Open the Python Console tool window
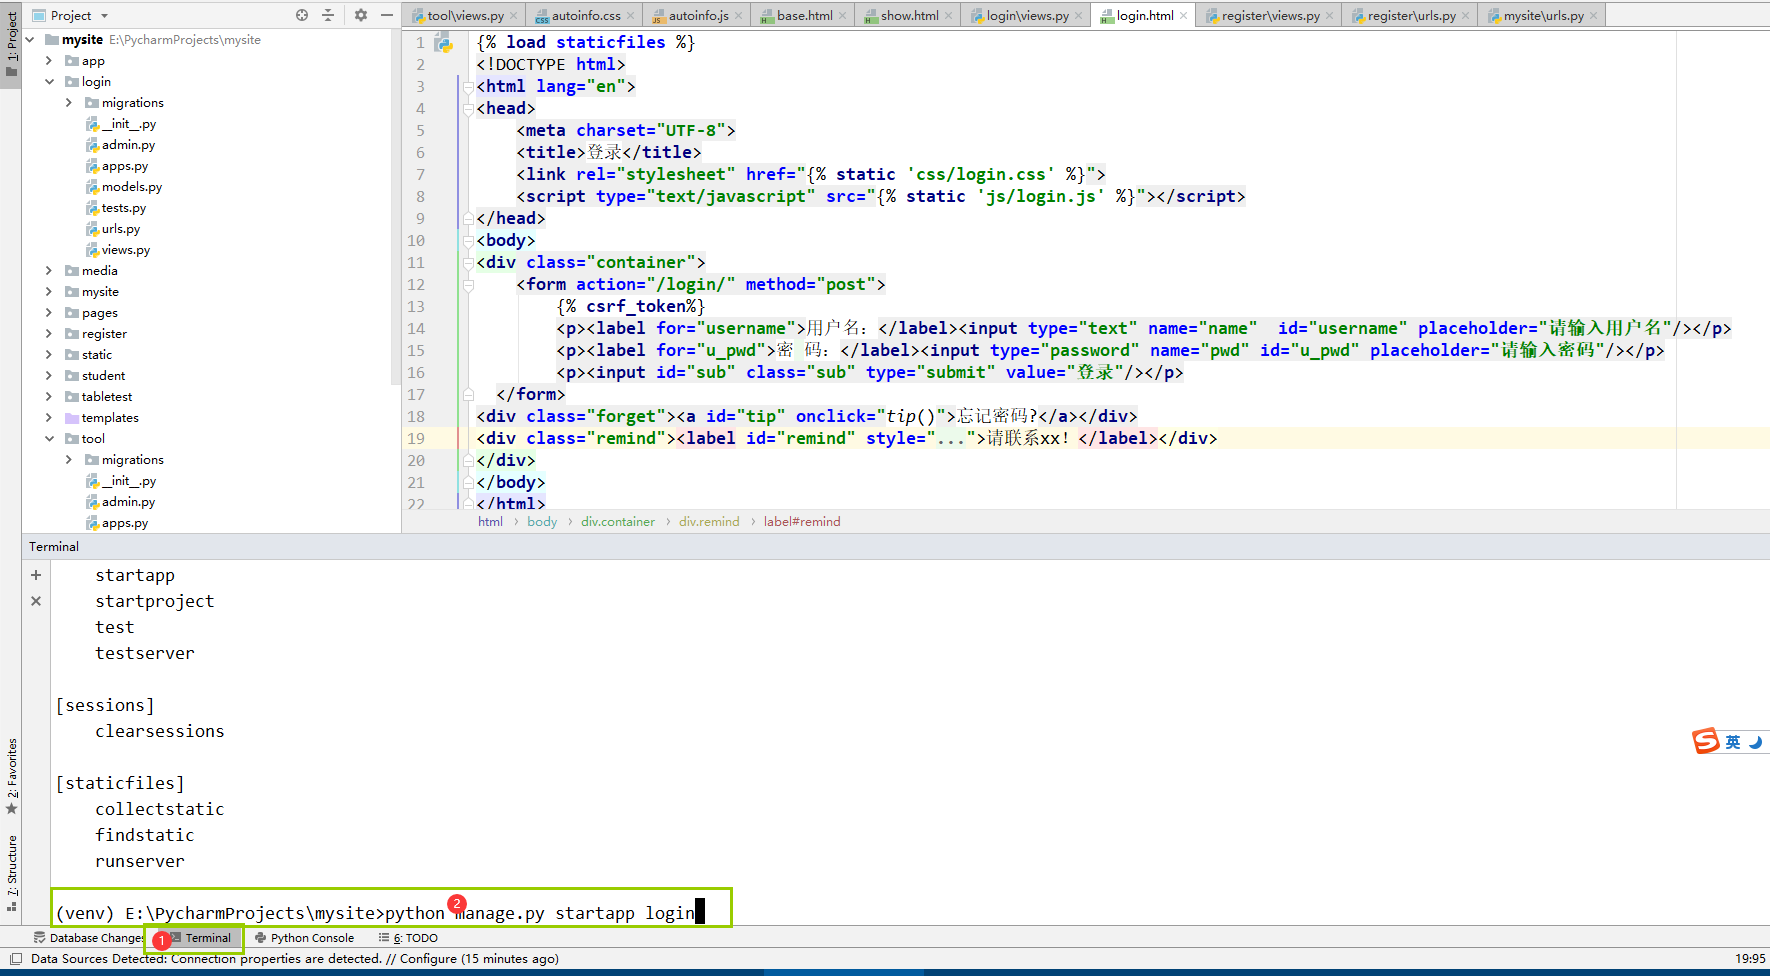 pos(304,938)
